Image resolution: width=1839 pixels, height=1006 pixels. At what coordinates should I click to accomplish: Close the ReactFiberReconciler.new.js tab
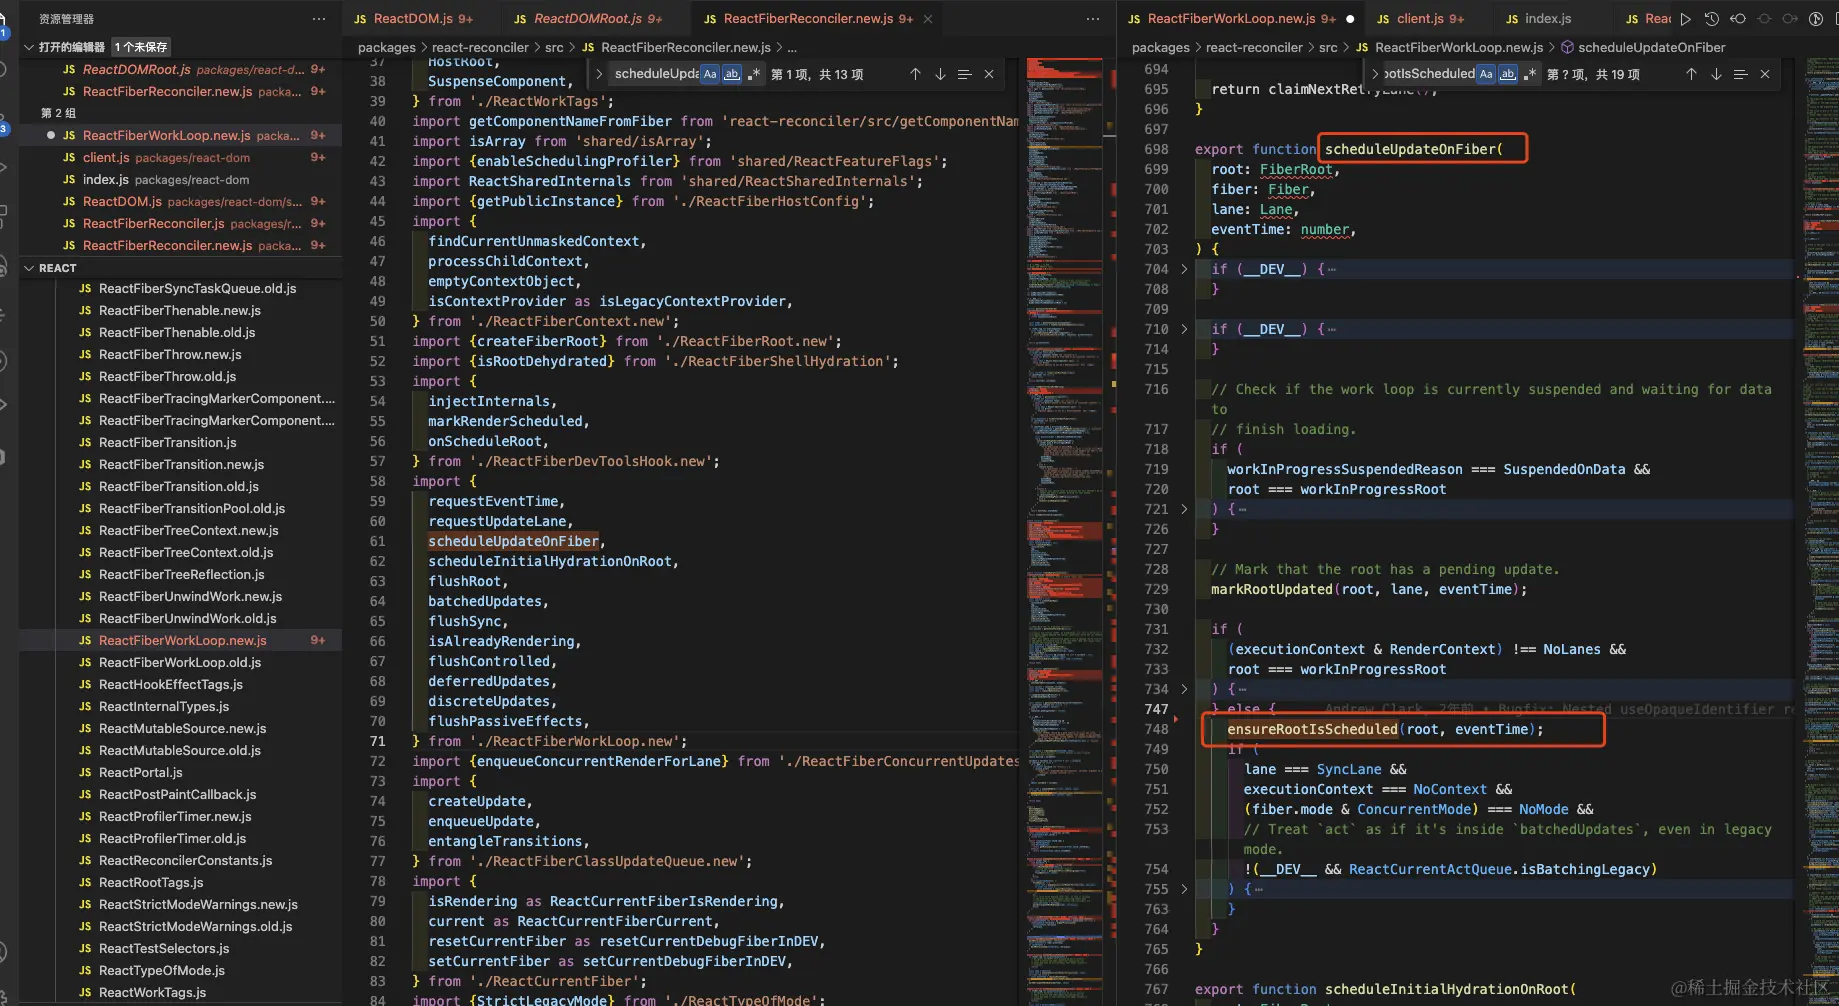(928, 19)
